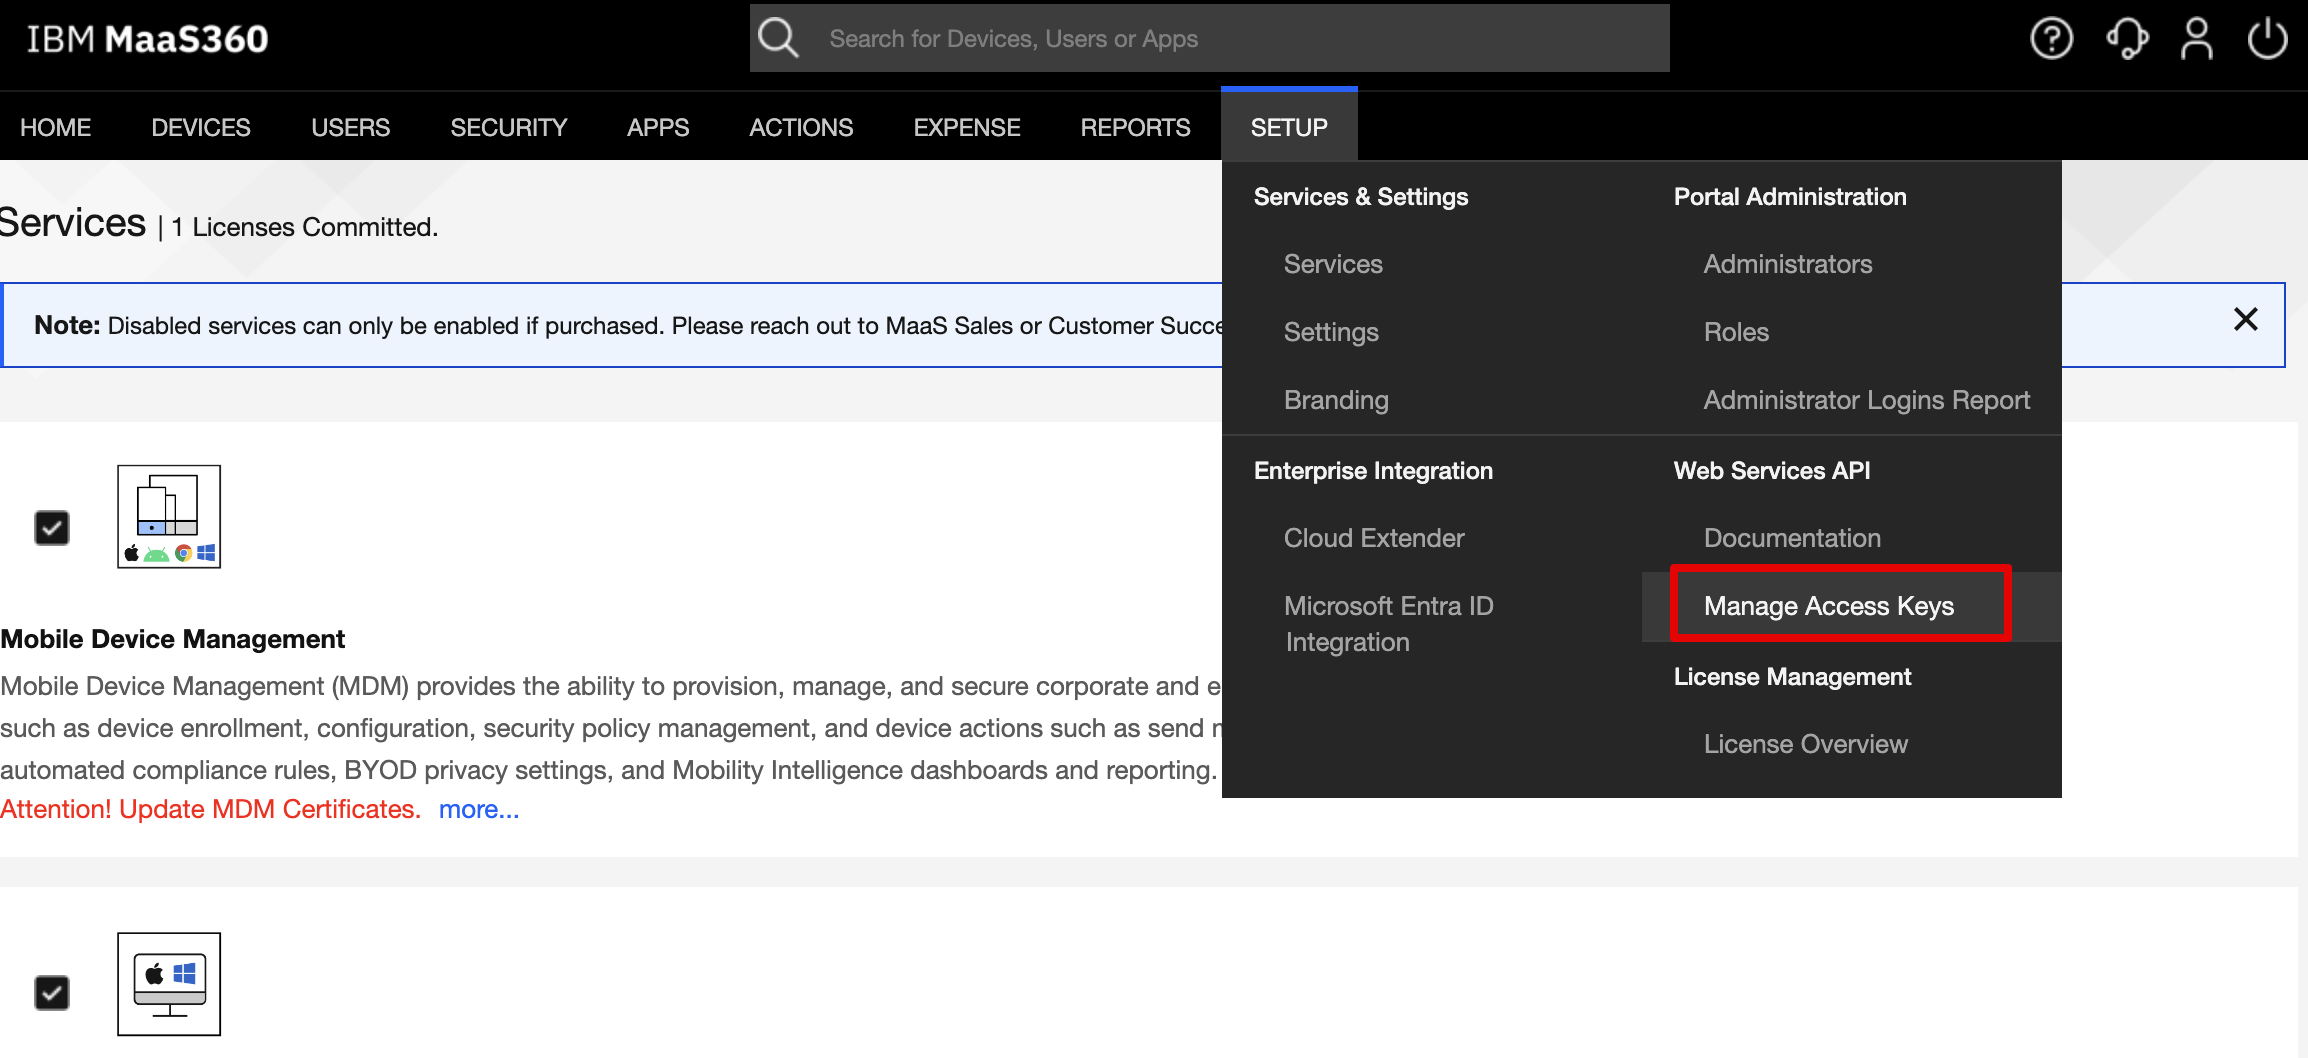The image size is (2308, 1058).
Task: Toggle the second service checkbox
Action: (52, 993)
